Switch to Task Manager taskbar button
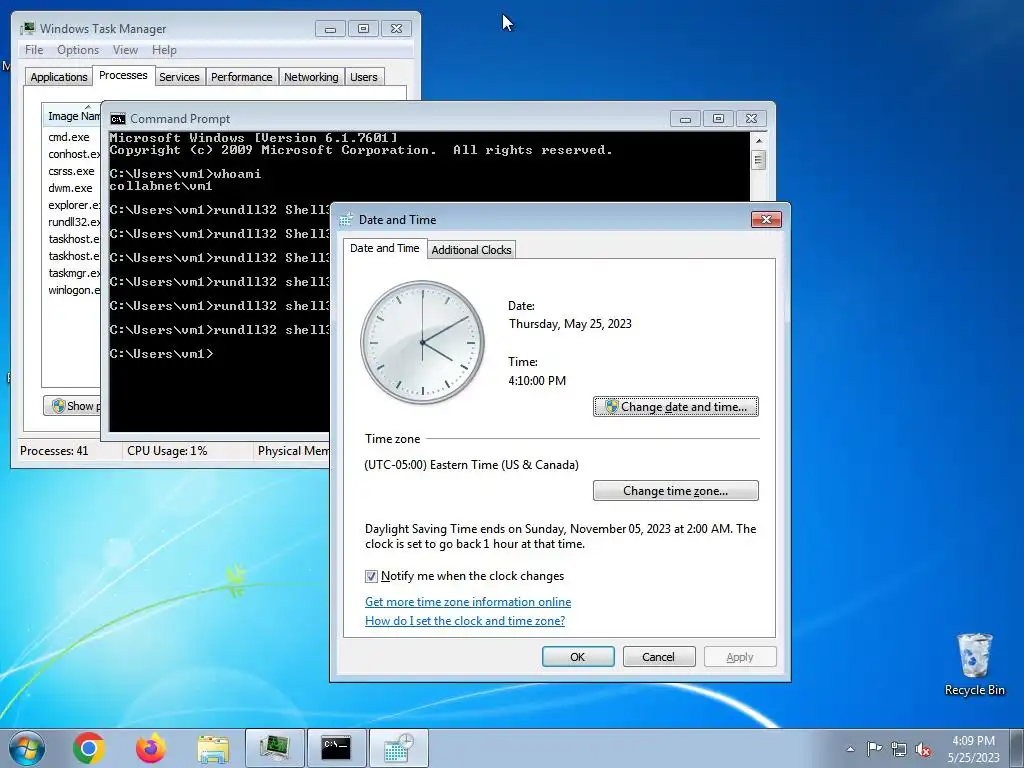The height and width of the screenshot is (768, 1024). [x=275, y=748]
